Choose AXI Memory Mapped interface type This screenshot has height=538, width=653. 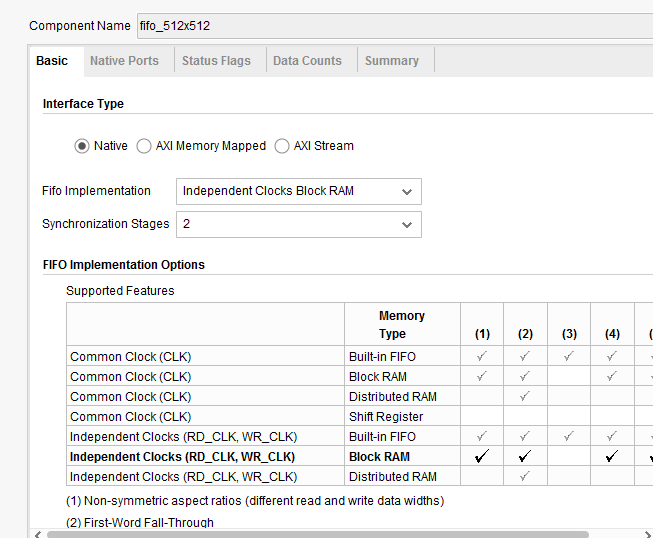144,146
